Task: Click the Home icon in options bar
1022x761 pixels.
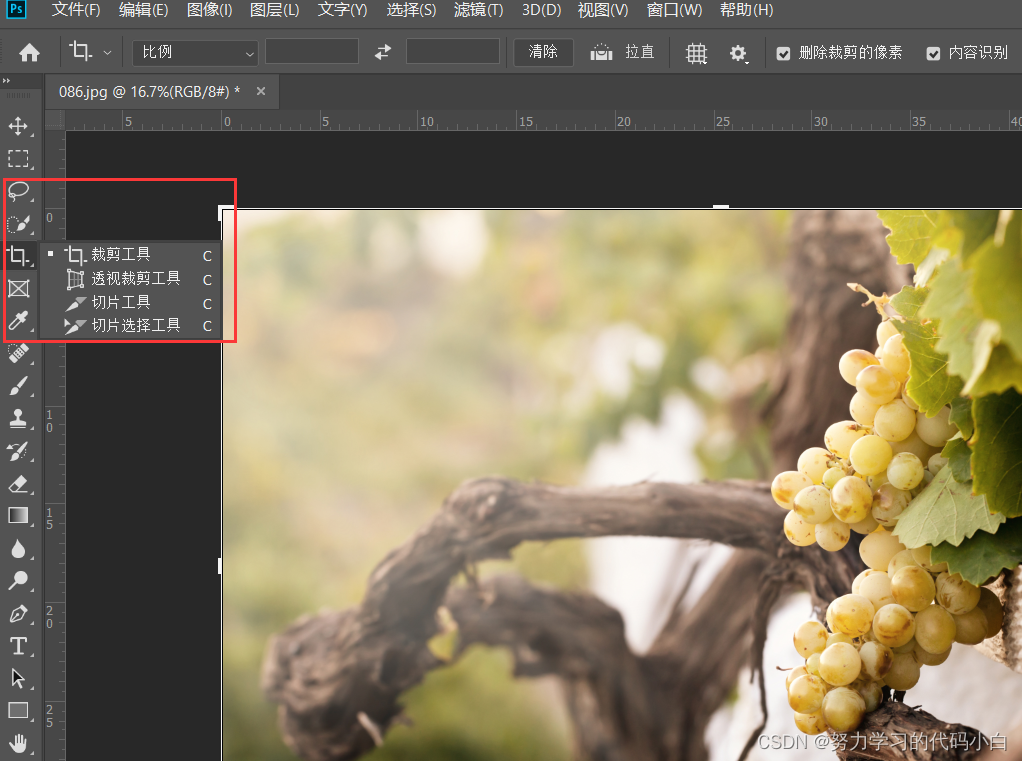Action: tap(29, 52)
